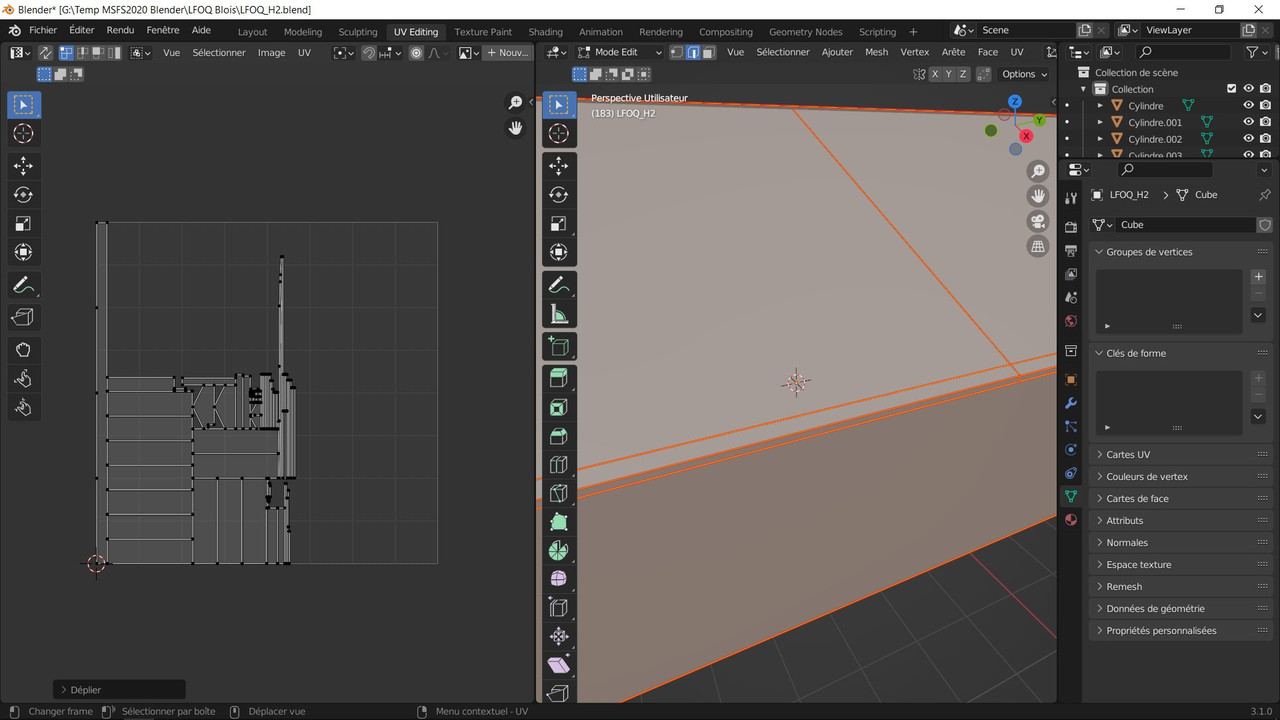Toggle fake user shield for Cube mesh

(1265, 225)
